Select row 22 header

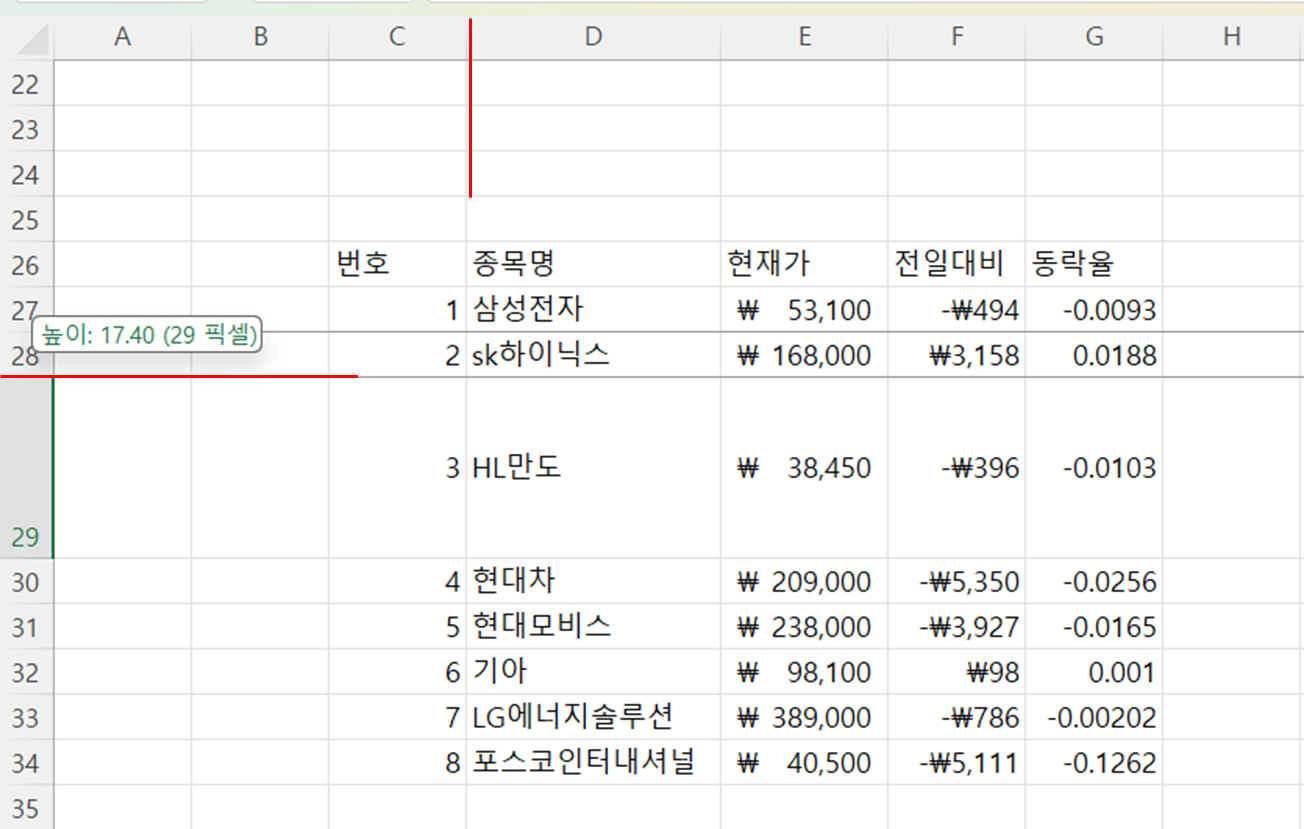pyautogui.click(x=26, y=84)
